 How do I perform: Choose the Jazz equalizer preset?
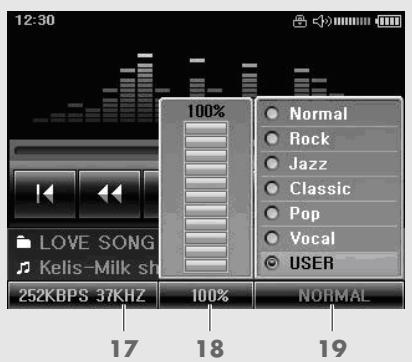click(329, 164)
